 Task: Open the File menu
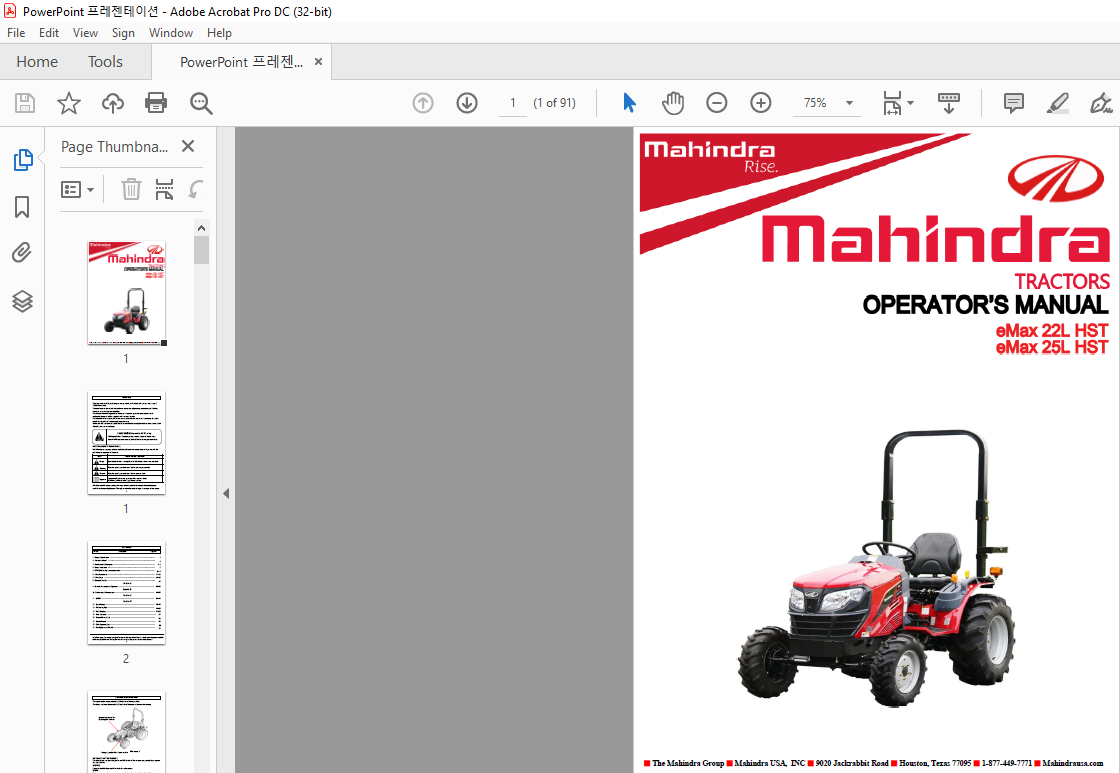pyautogui.click(x=16, y=33)
